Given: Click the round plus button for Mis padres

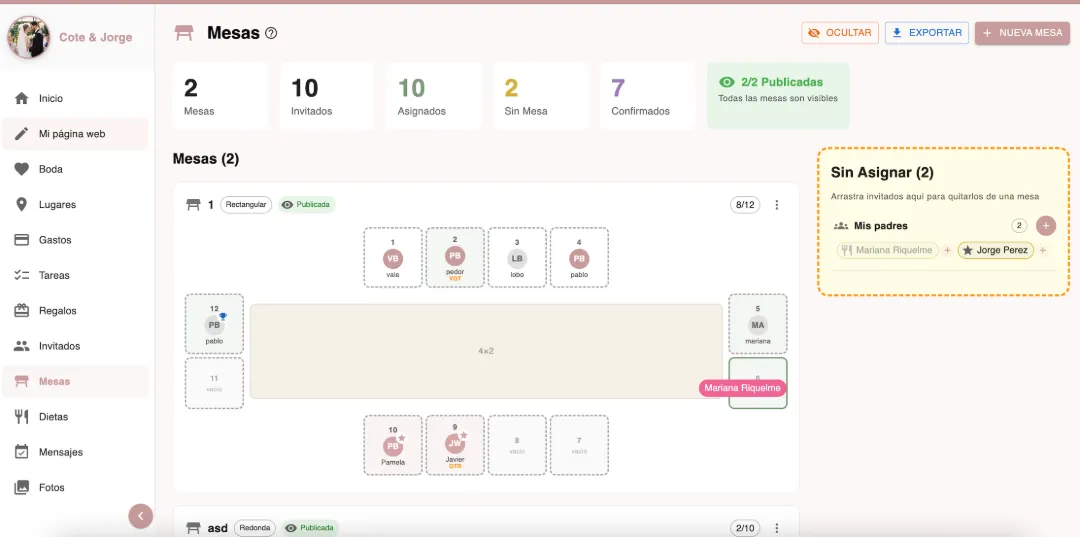Looking at the screenshot, I should pyautogui.click(x=1046, y=226).
